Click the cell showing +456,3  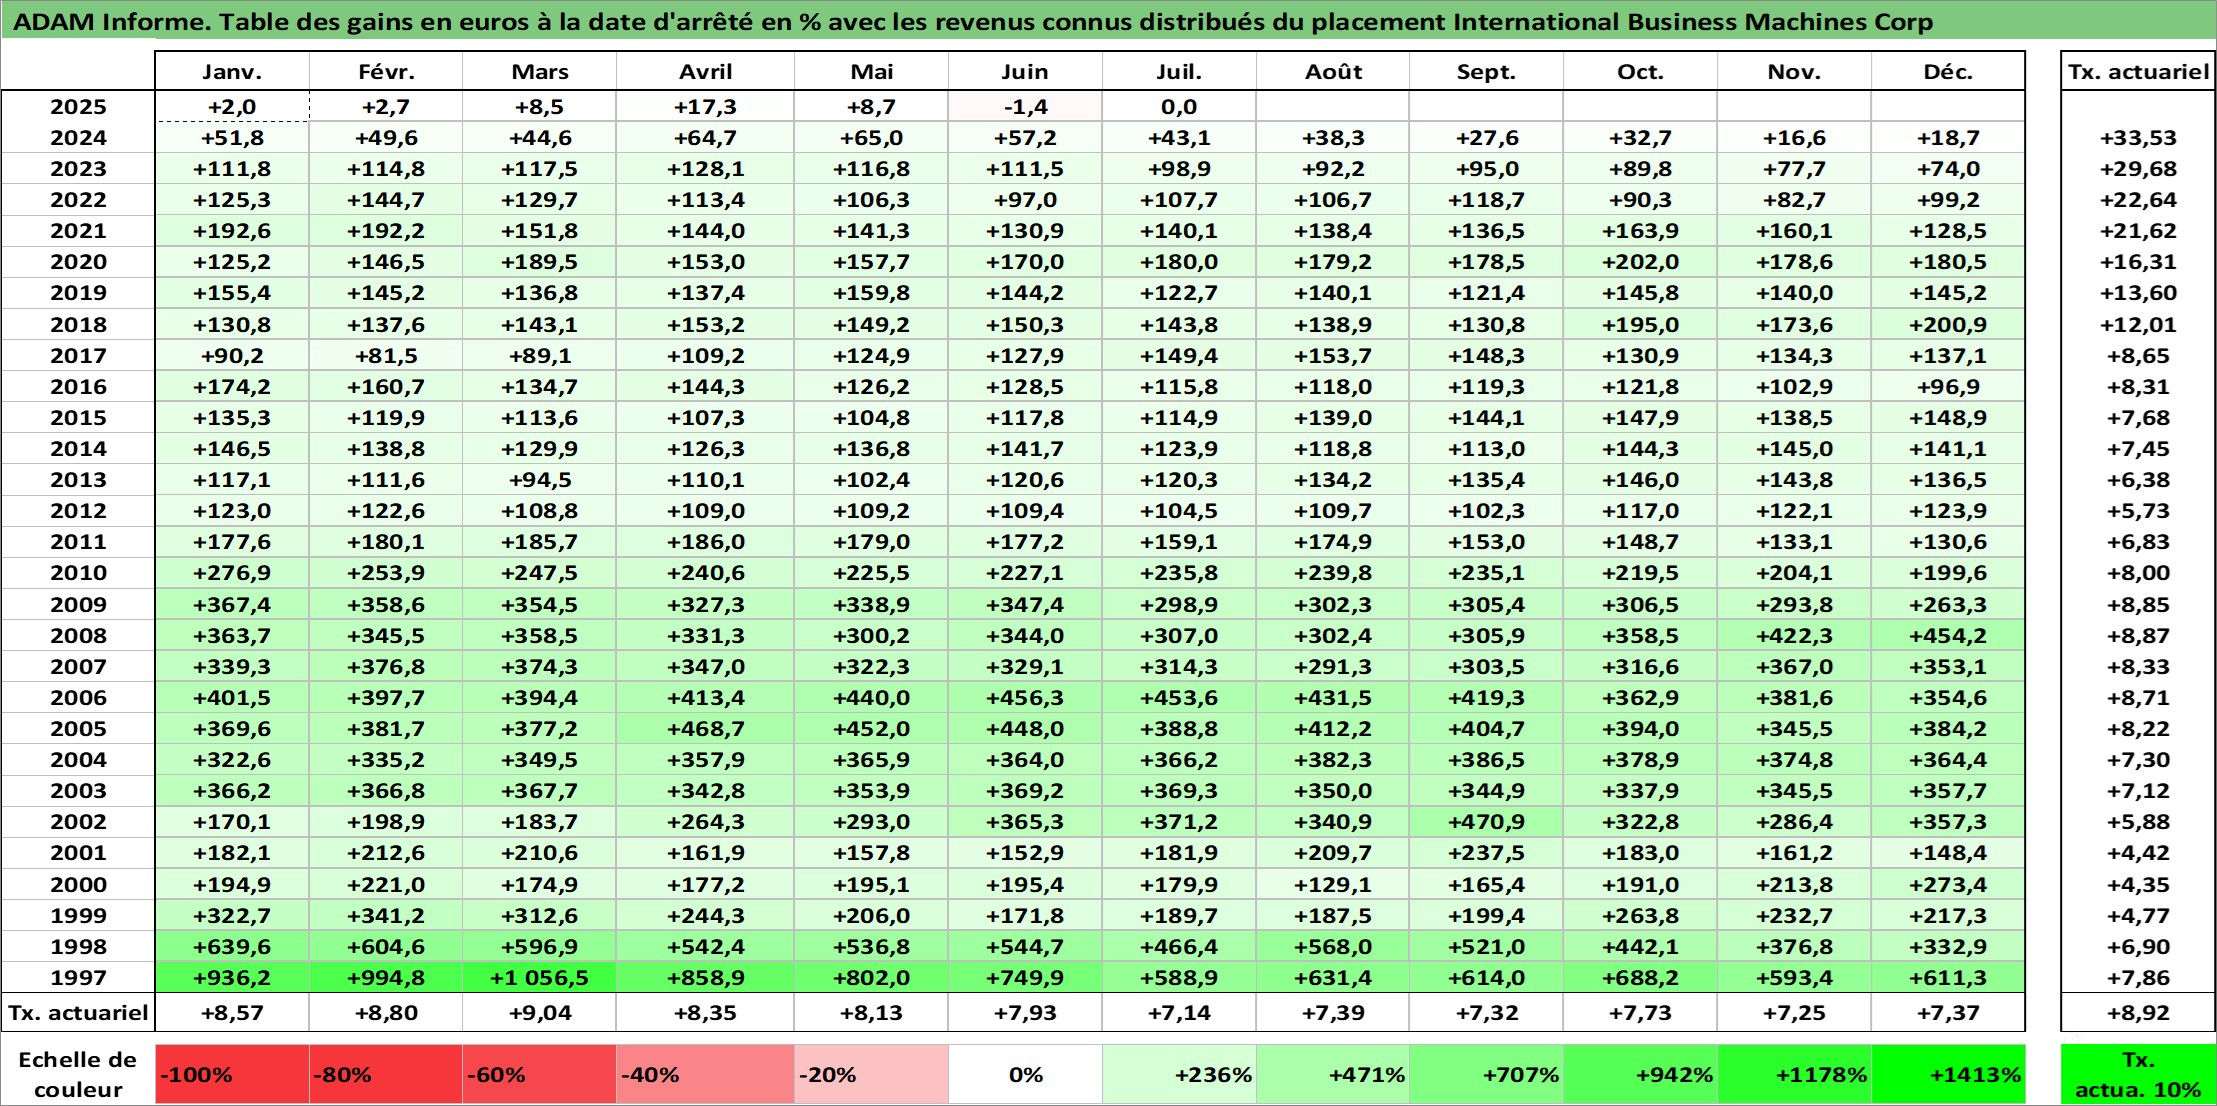pyautogui.click(x=1025, y=698)
